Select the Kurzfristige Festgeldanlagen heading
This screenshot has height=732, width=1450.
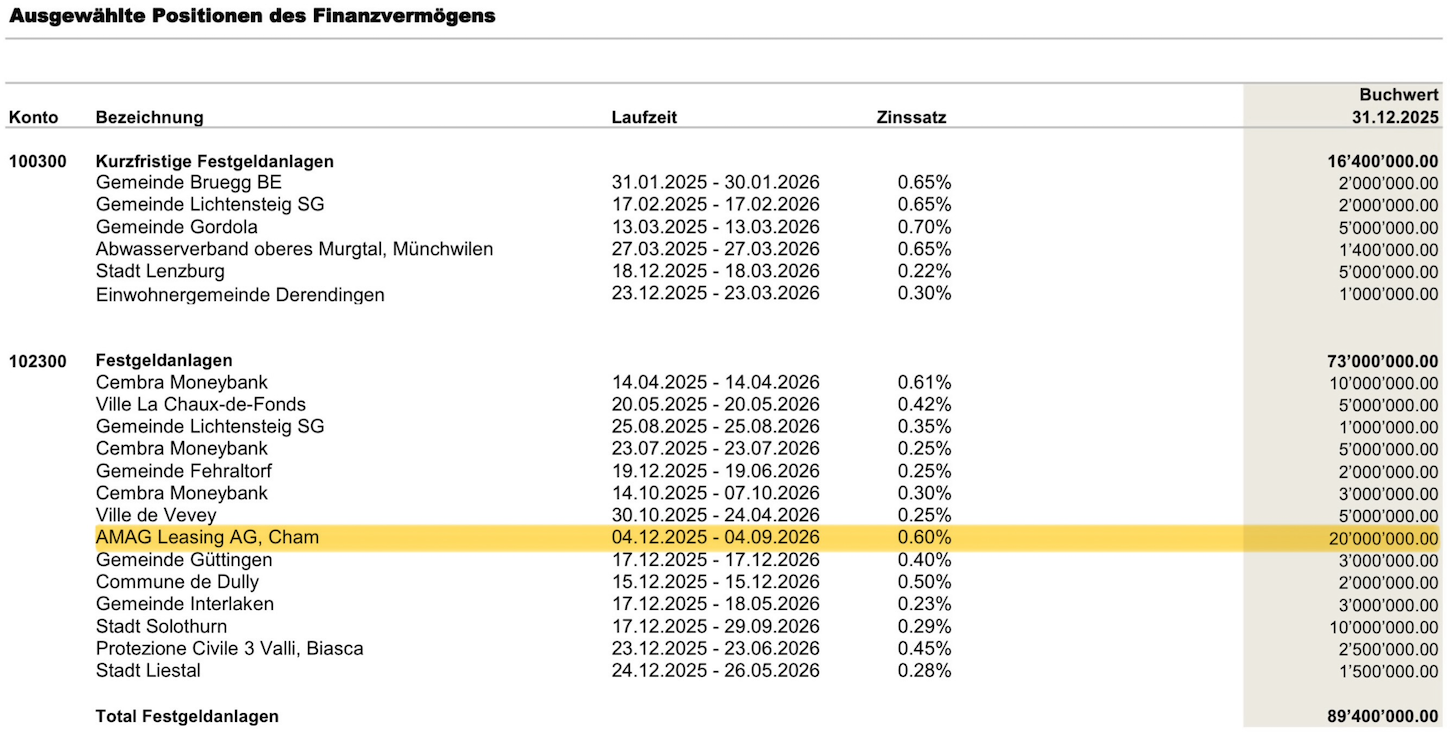[215, 161]
